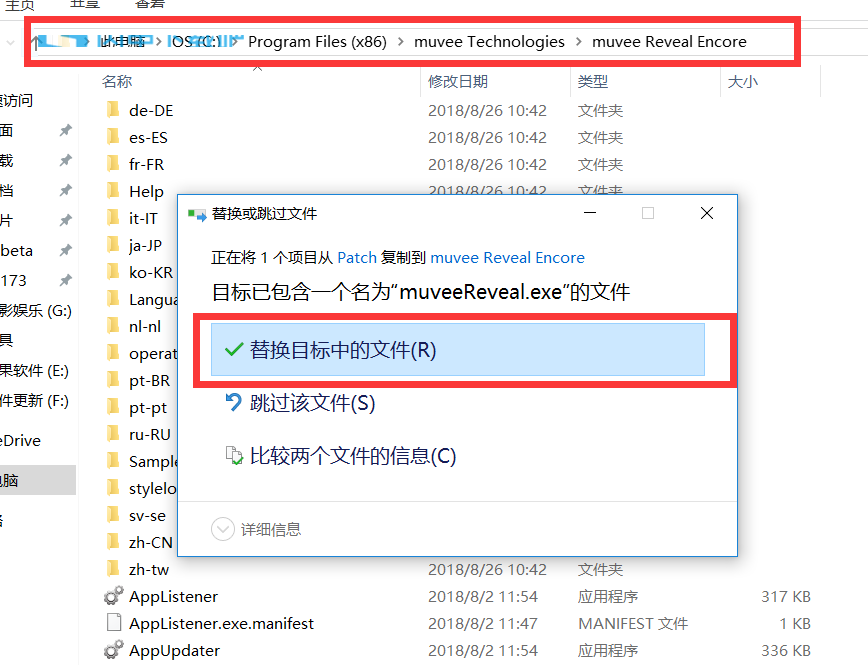This screenshot has height=665, width=868.
Task: Click the date cell of the de-DE row
Action: click(x=487, y=110)
